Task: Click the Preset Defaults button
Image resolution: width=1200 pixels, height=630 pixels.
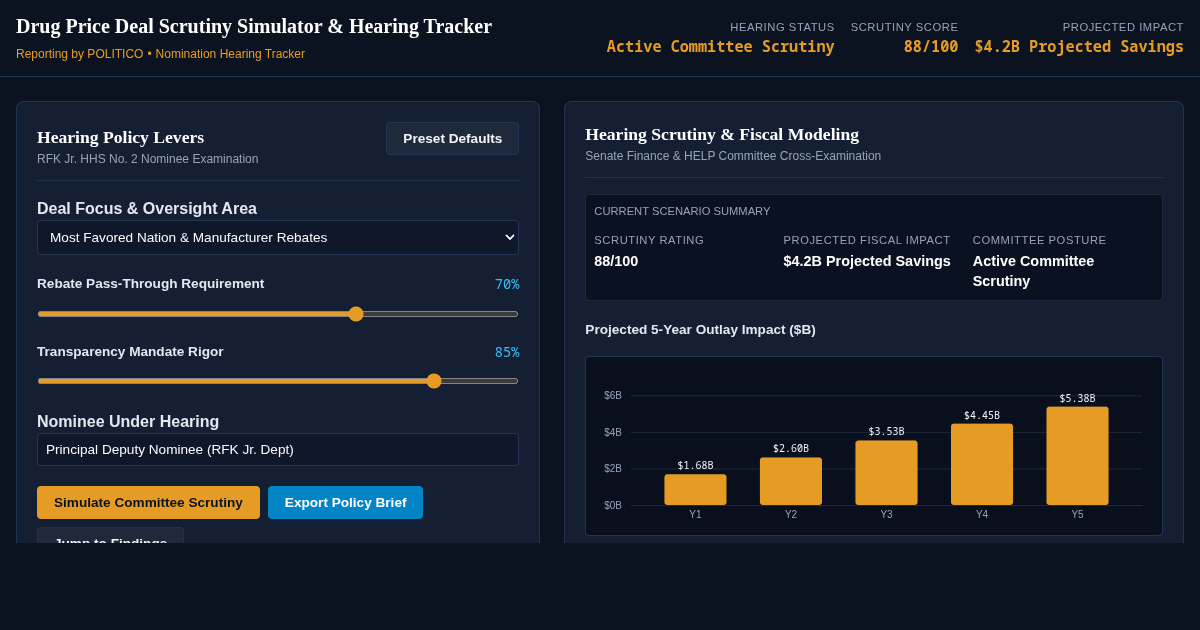Action: [452, 138]
